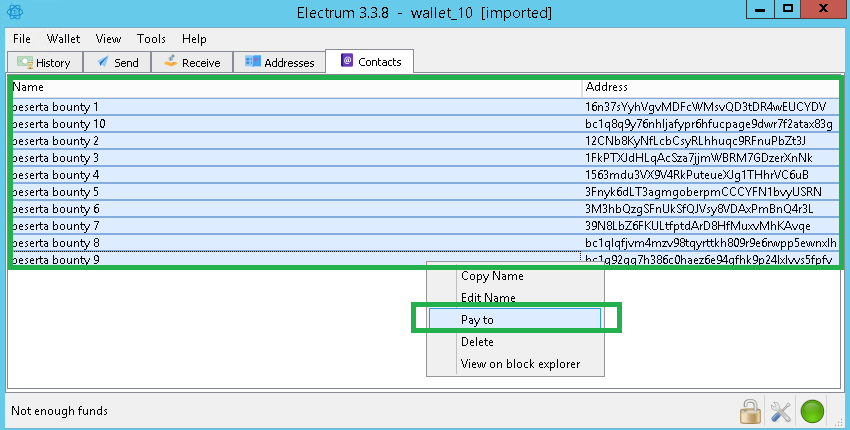This screenshot has height=430, width=850.
Task: Select contact beserta bounty 8
Action: pos(296,243)
